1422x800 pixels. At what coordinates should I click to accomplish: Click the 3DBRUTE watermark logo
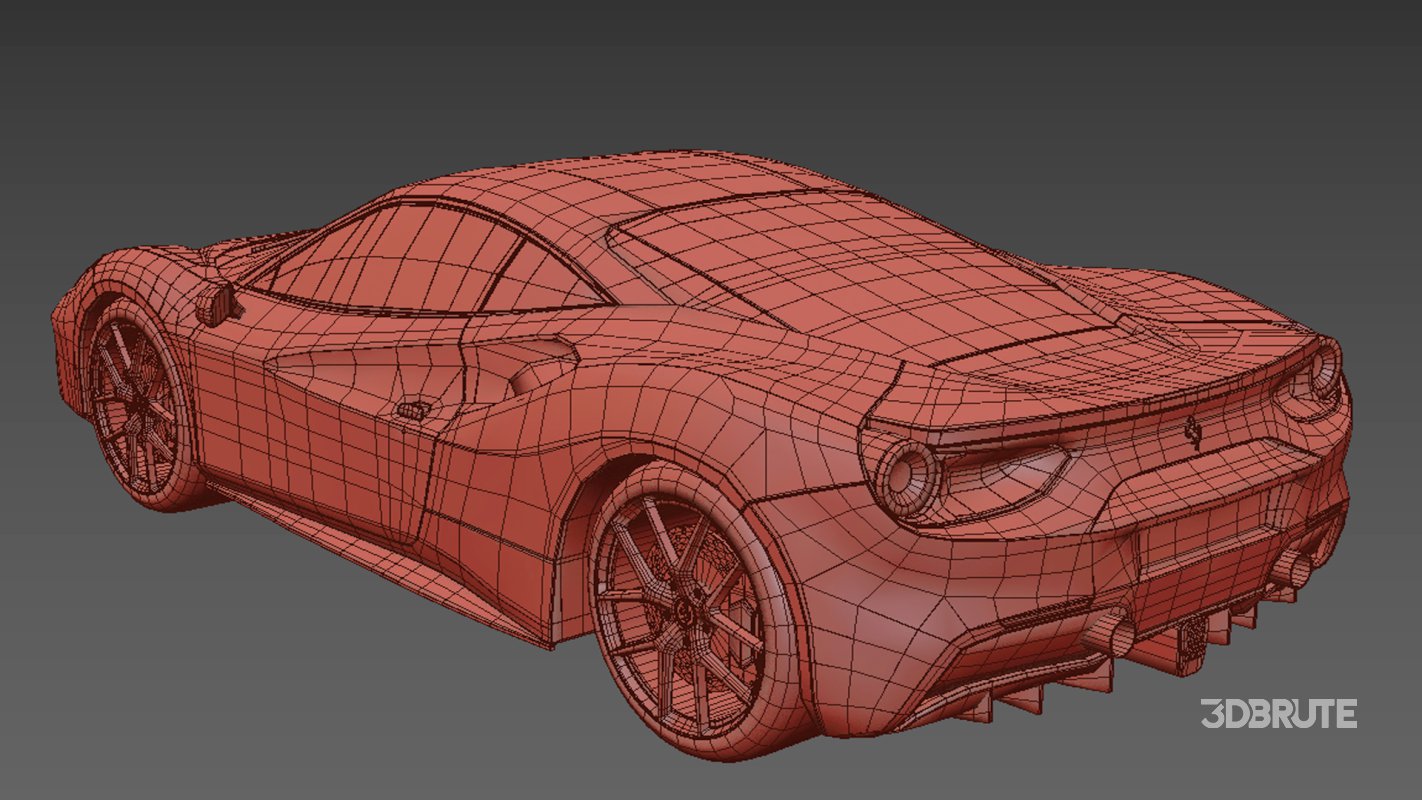1280,715
